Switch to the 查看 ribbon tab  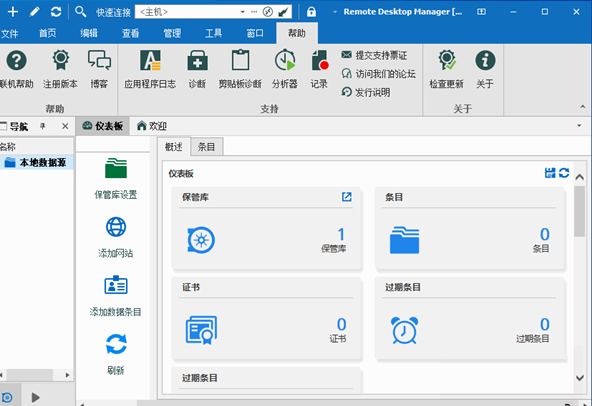coord(131,33)
